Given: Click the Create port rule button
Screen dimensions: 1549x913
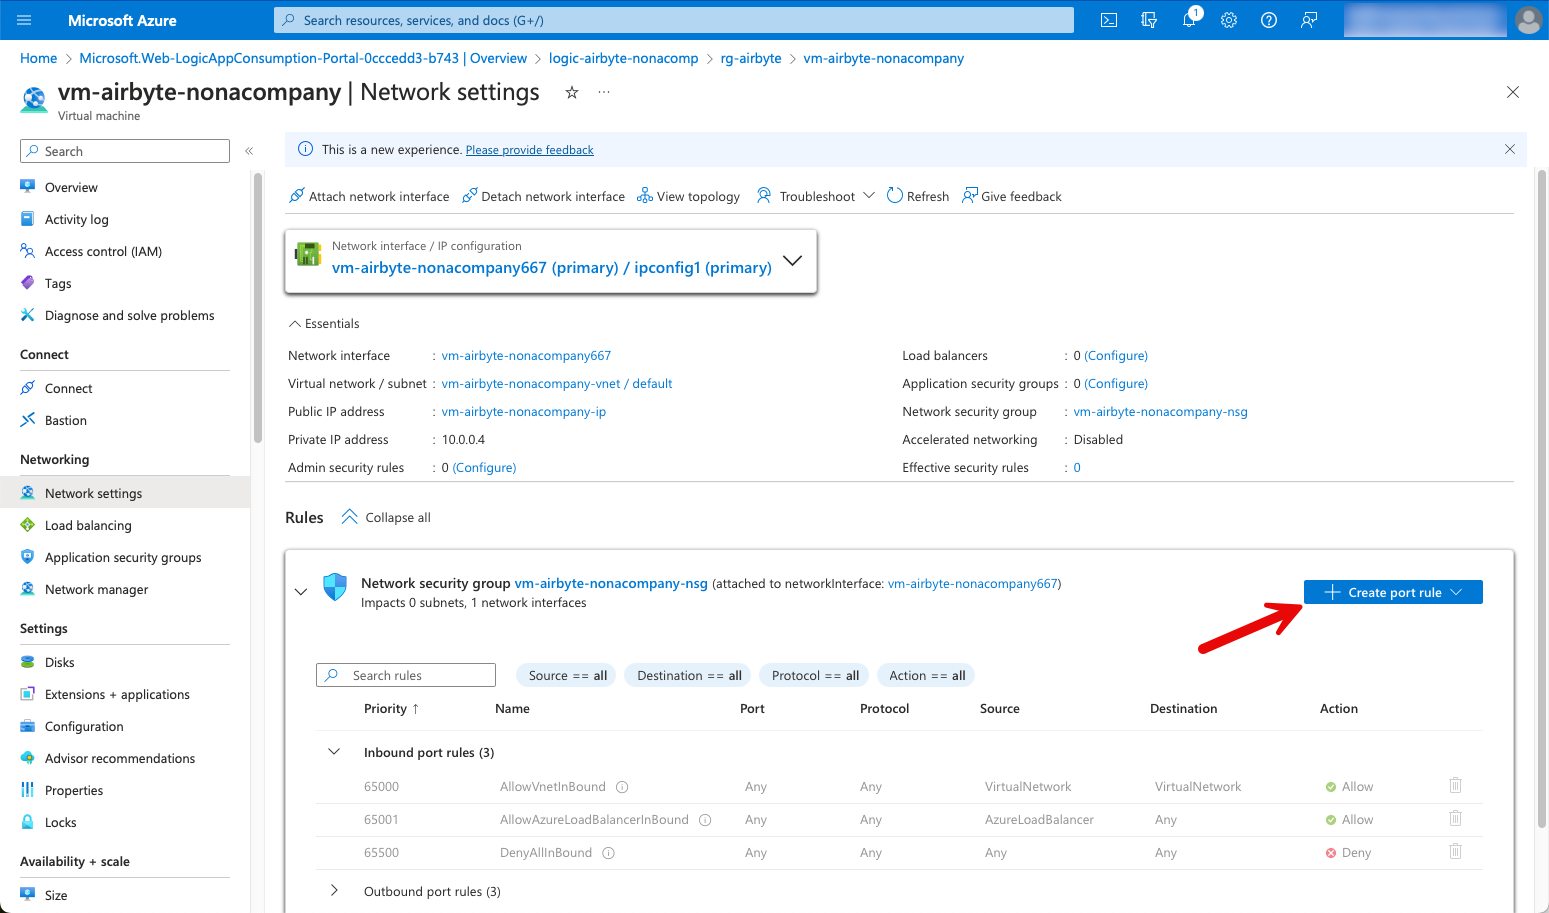Looking at the screenshot, I should click(1393, 593).
